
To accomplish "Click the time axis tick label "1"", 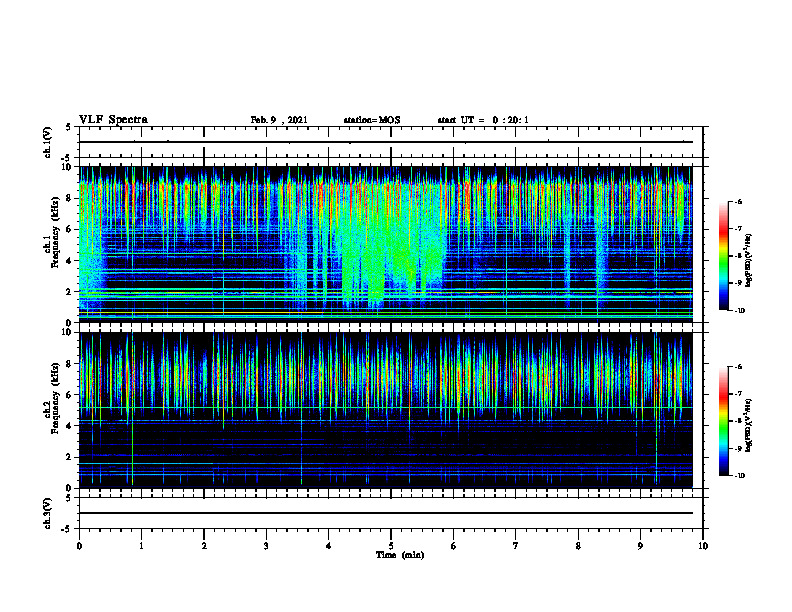I will [141, 546].
